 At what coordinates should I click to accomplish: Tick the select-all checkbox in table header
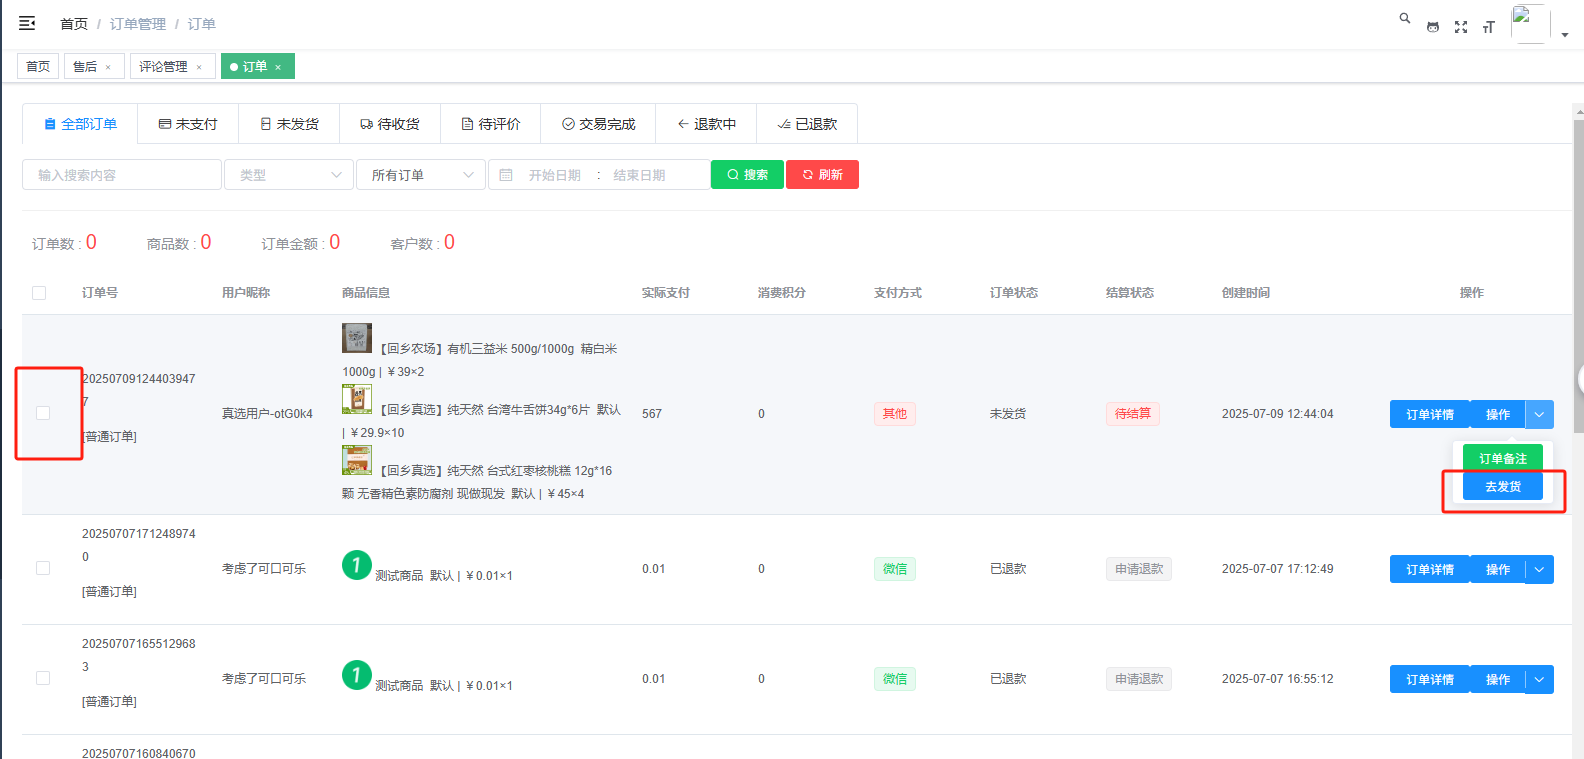(39, 293)
